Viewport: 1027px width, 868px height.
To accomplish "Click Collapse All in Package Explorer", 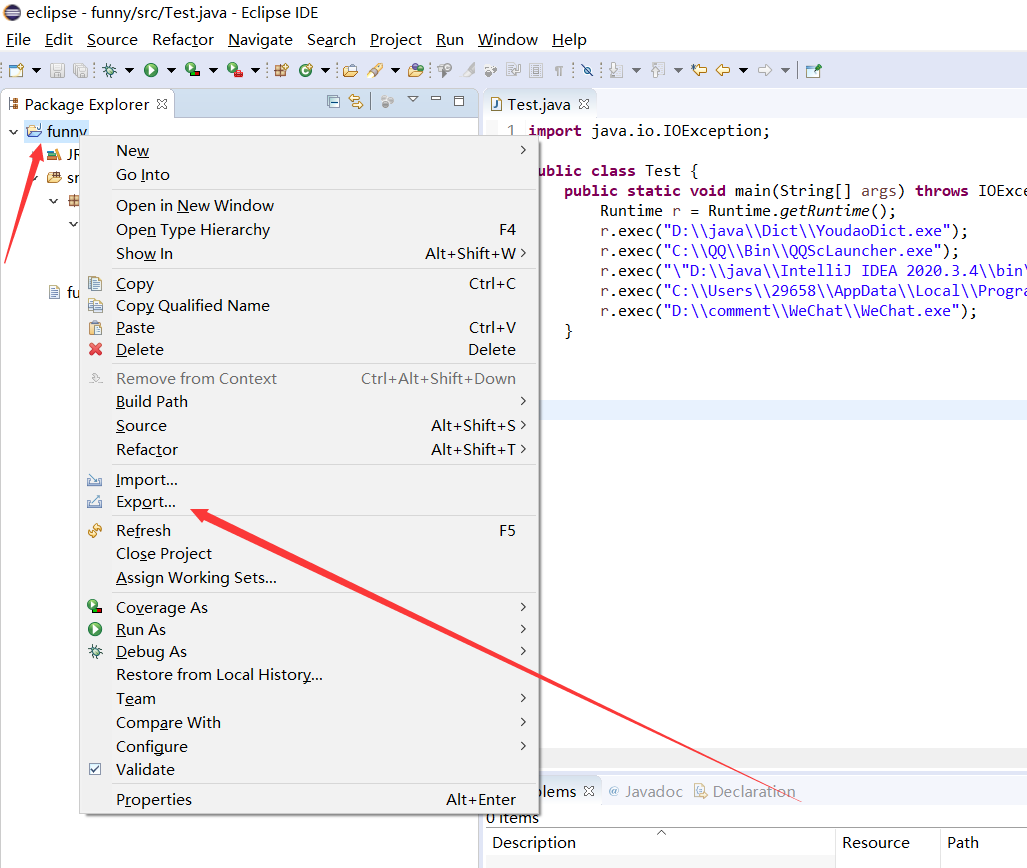I will 333,102.
